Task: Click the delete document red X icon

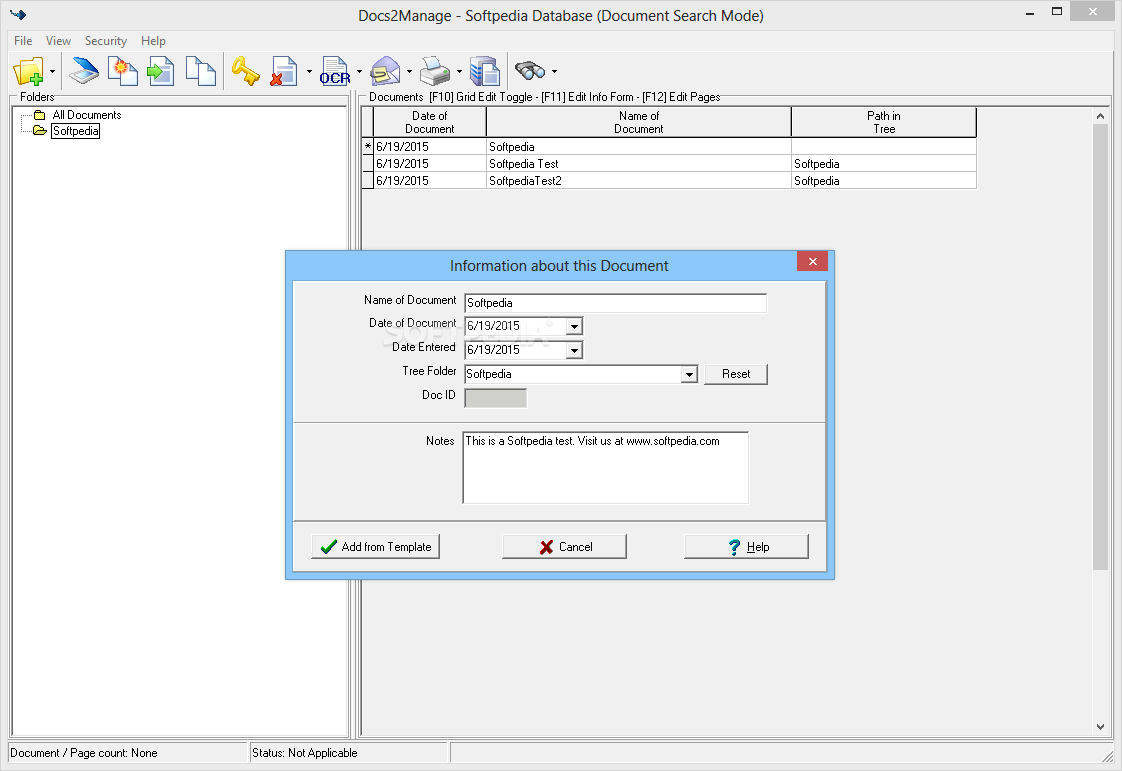Action: point(284,72)
